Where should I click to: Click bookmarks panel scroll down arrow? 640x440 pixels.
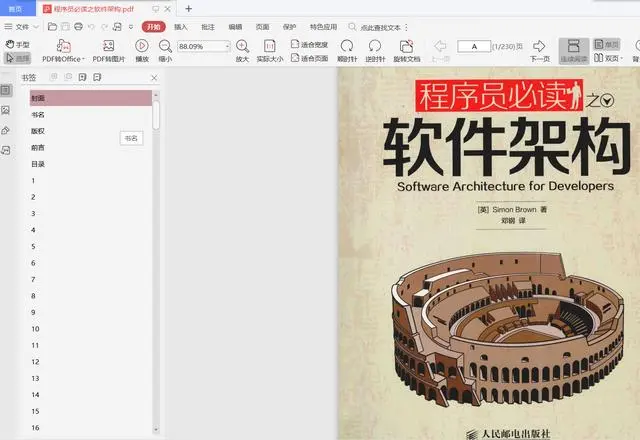tap(156, 429)
